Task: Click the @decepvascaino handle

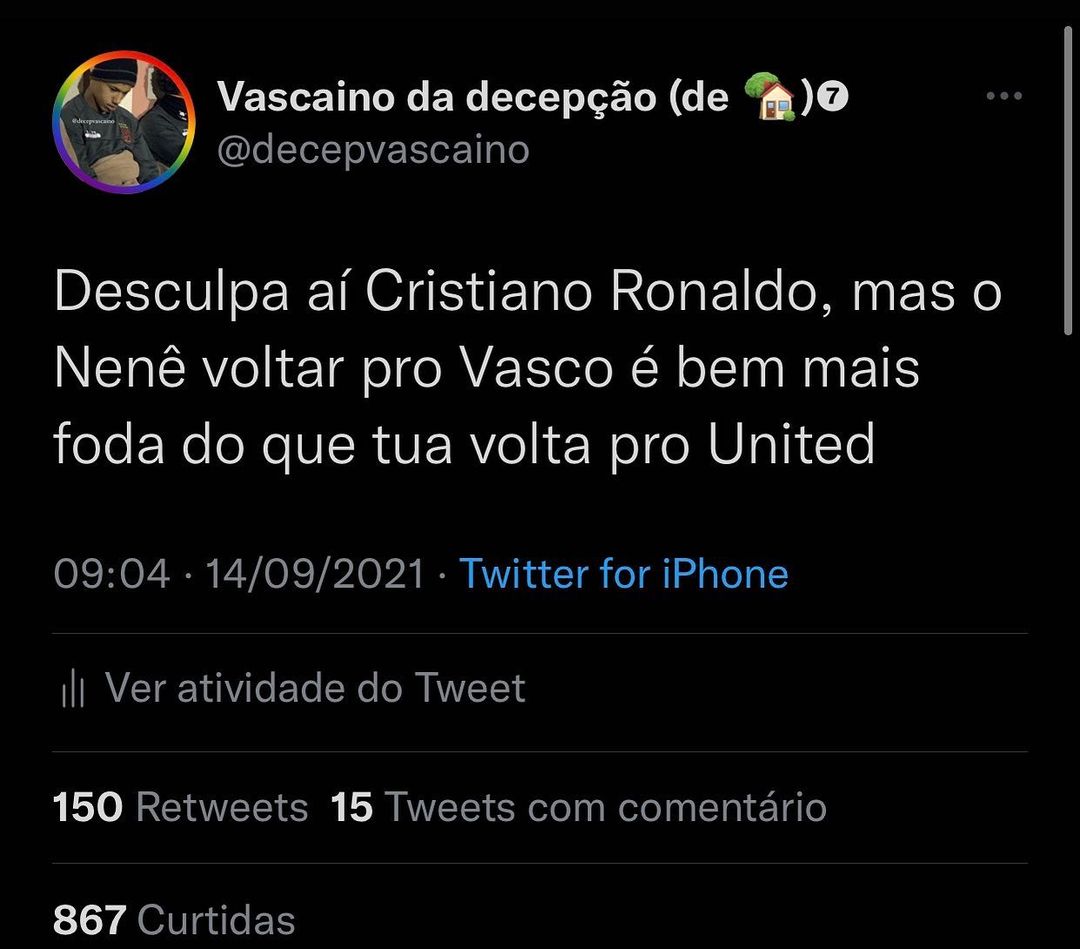Action: coord(373,150)
